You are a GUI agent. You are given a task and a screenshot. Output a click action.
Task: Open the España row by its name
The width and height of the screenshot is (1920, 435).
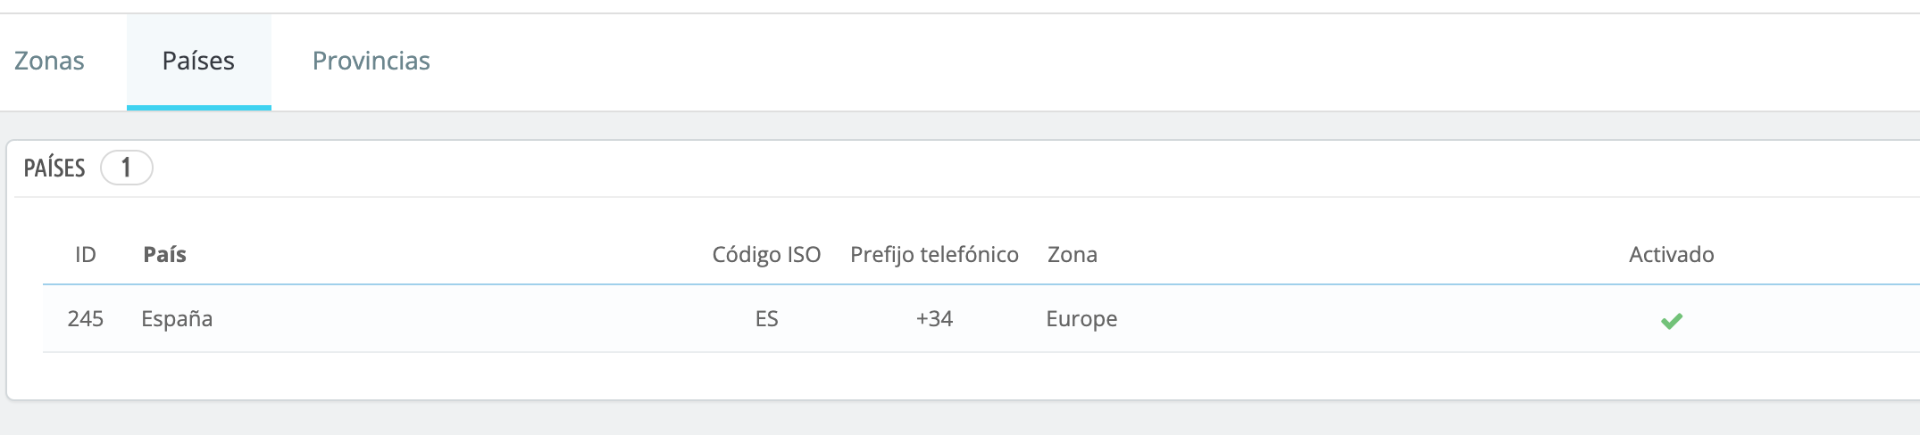pos(177,319)
